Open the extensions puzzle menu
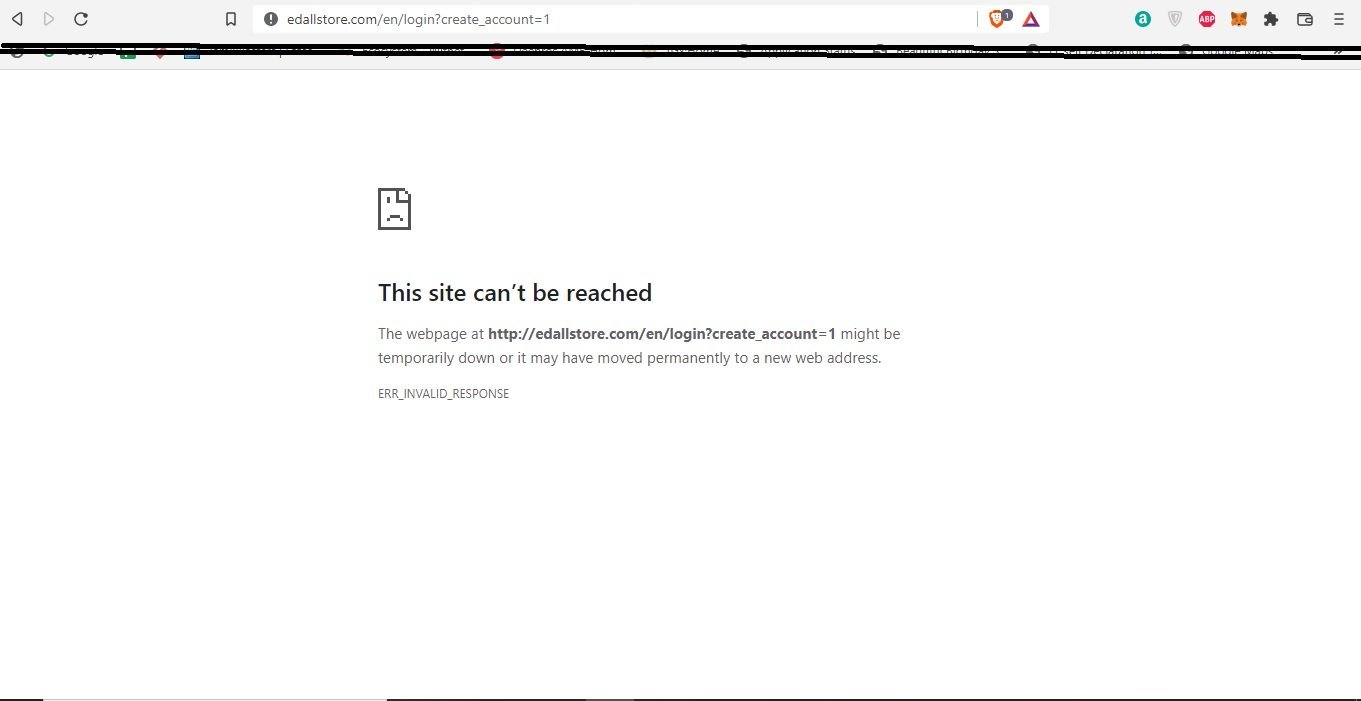The width and height of the screenshot is (1361, 701). [x=1271, y=19]
